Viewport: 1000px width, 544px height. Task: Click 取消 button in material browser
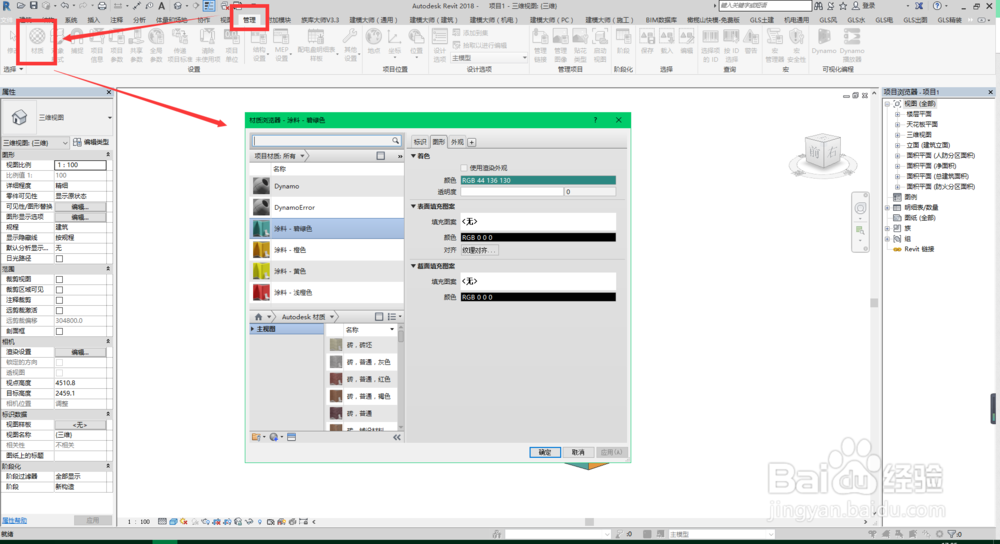(578, 452)
